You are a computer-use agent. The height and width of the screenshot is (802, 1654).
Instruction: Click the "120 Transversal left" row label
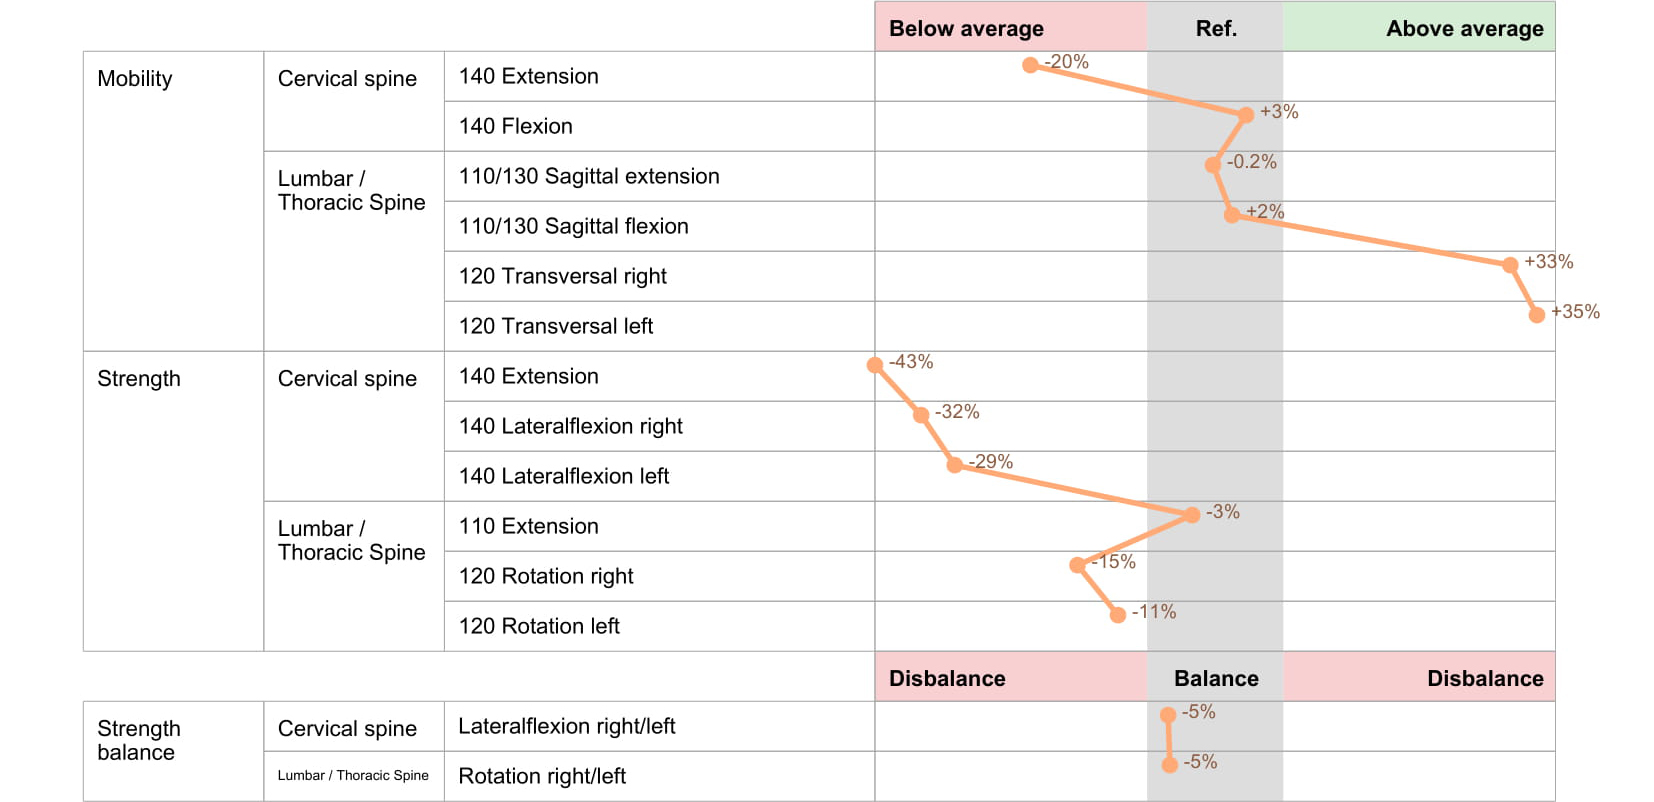point(556,326)
